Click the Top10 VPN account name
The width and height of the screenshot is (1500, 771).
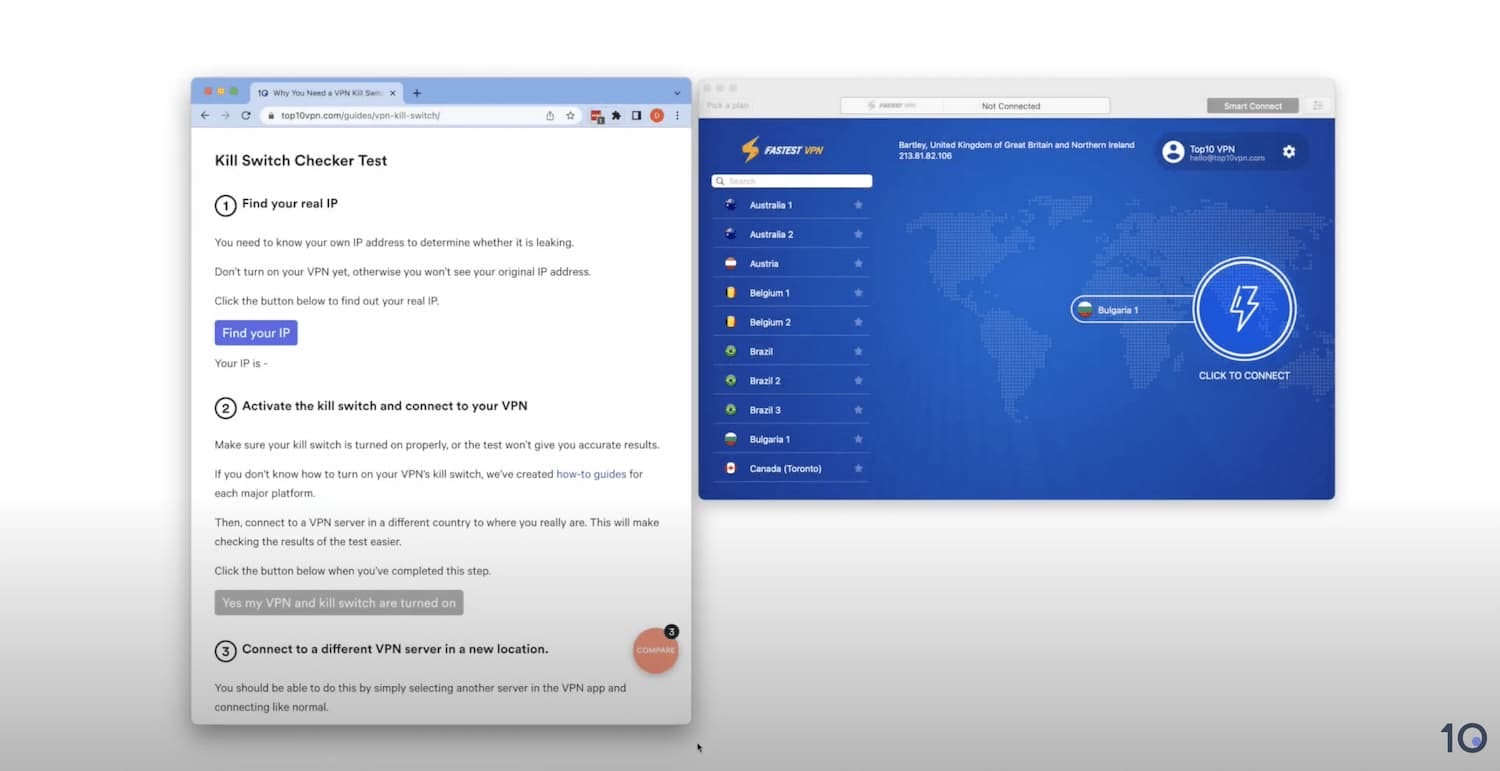point(1212,149)
